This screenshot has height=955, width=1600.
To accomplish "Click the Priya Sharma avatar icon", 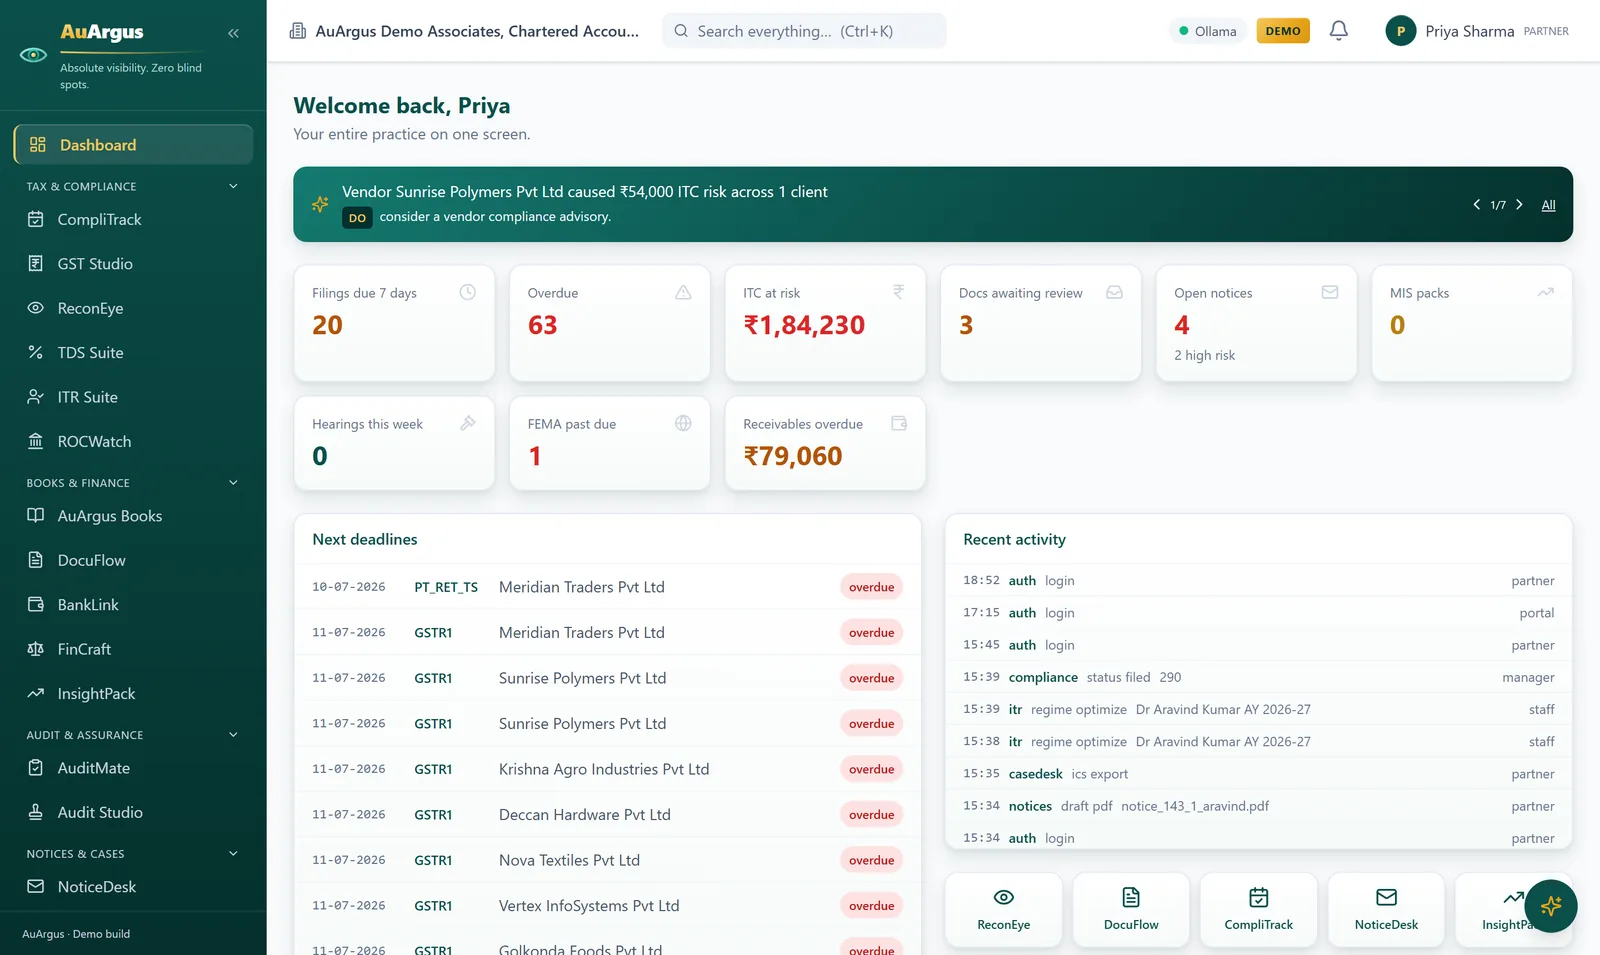I will tap(1400, 31).
